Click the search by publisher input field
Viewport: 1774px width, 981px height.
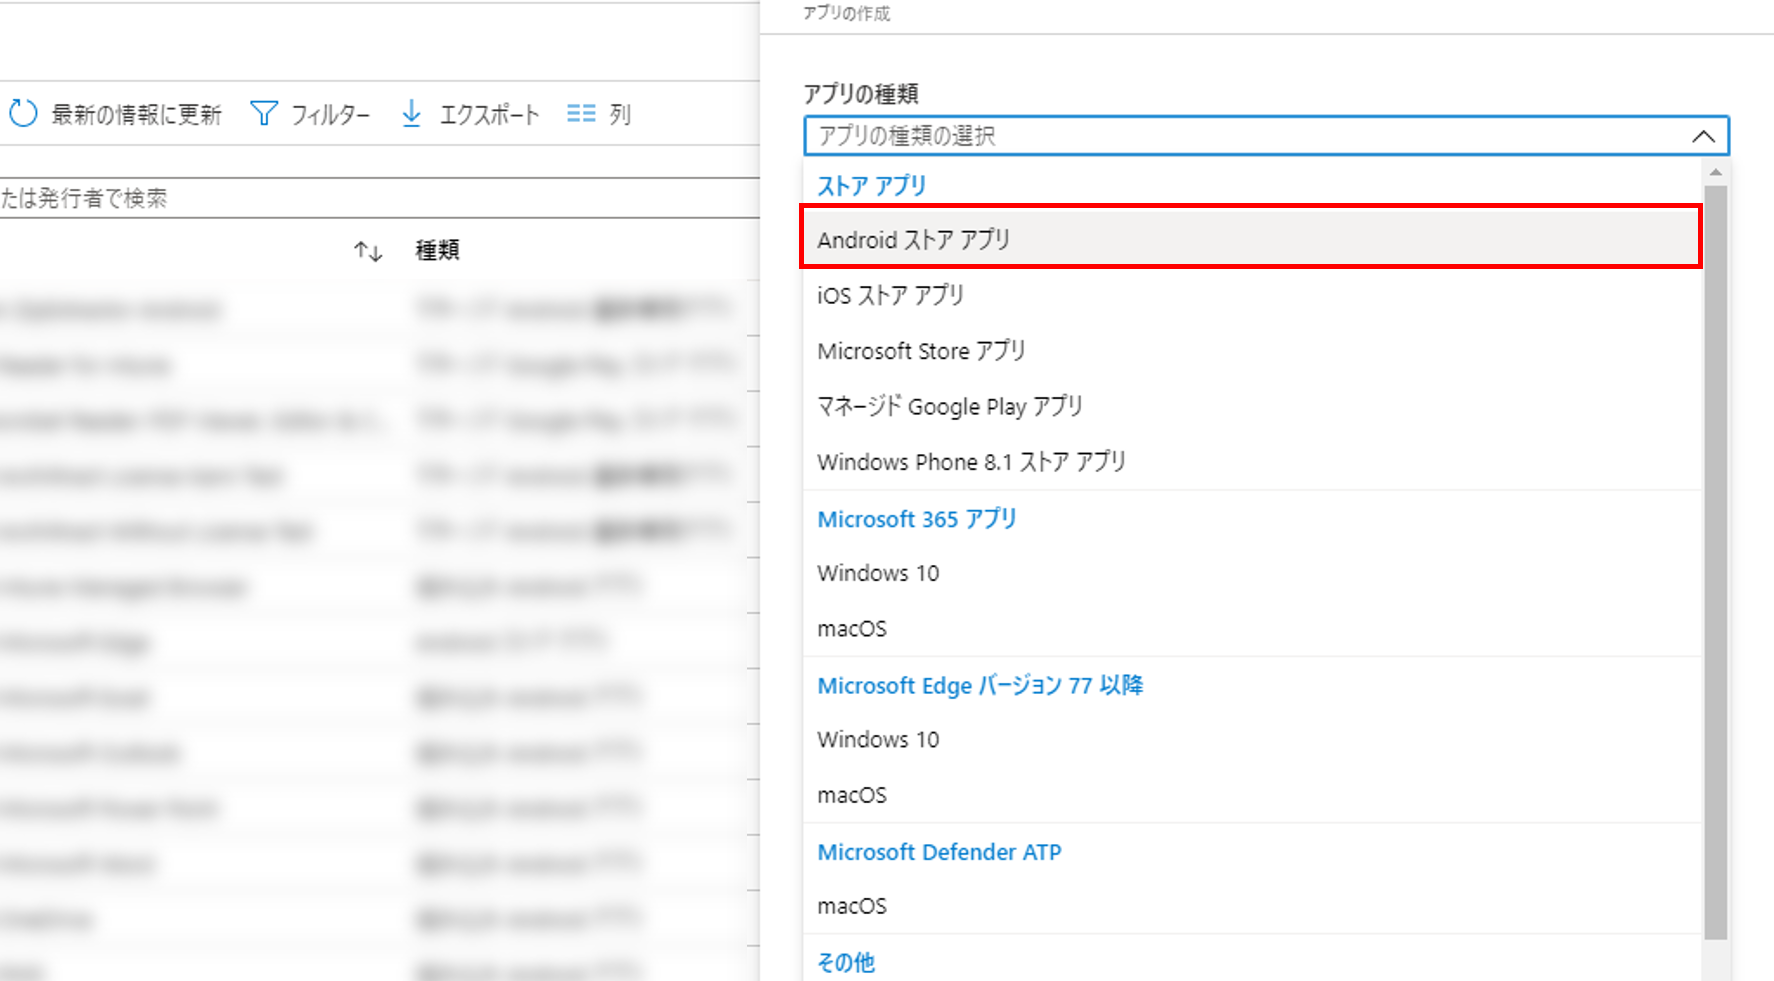380,198
